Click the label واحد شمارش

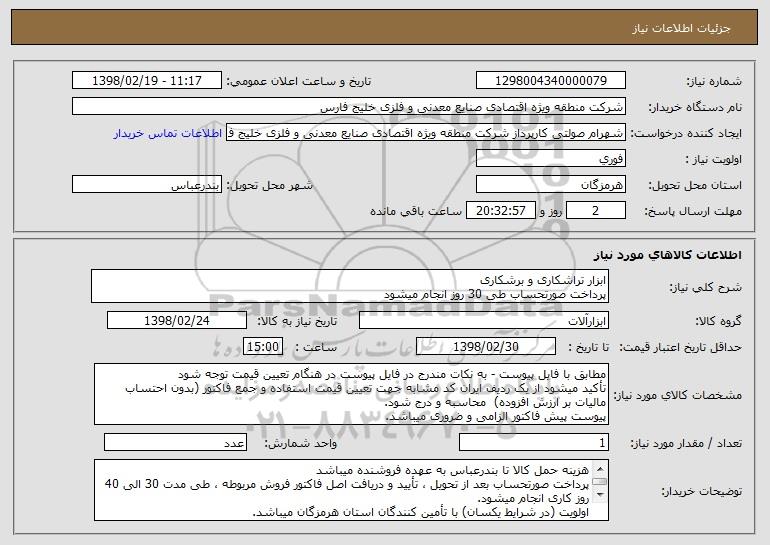click(x=301, y=444)
